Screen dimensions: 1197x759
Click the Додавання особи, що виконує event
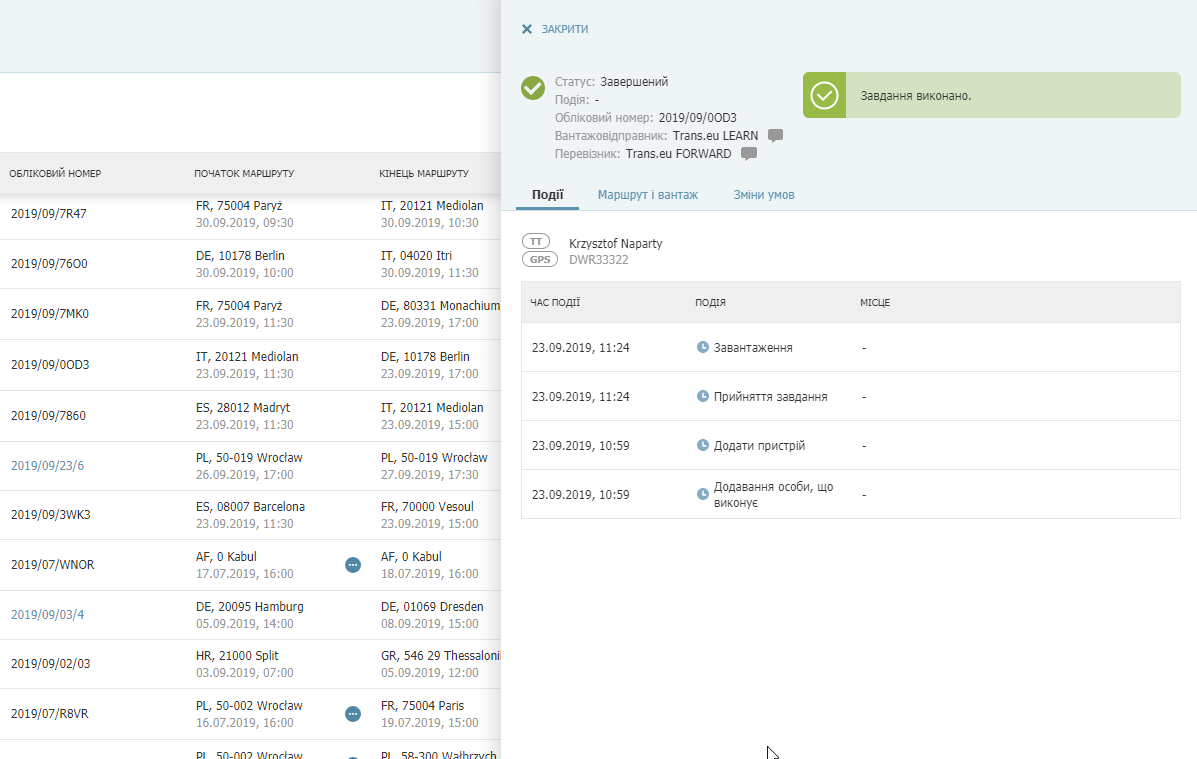[x=773, y=495]
